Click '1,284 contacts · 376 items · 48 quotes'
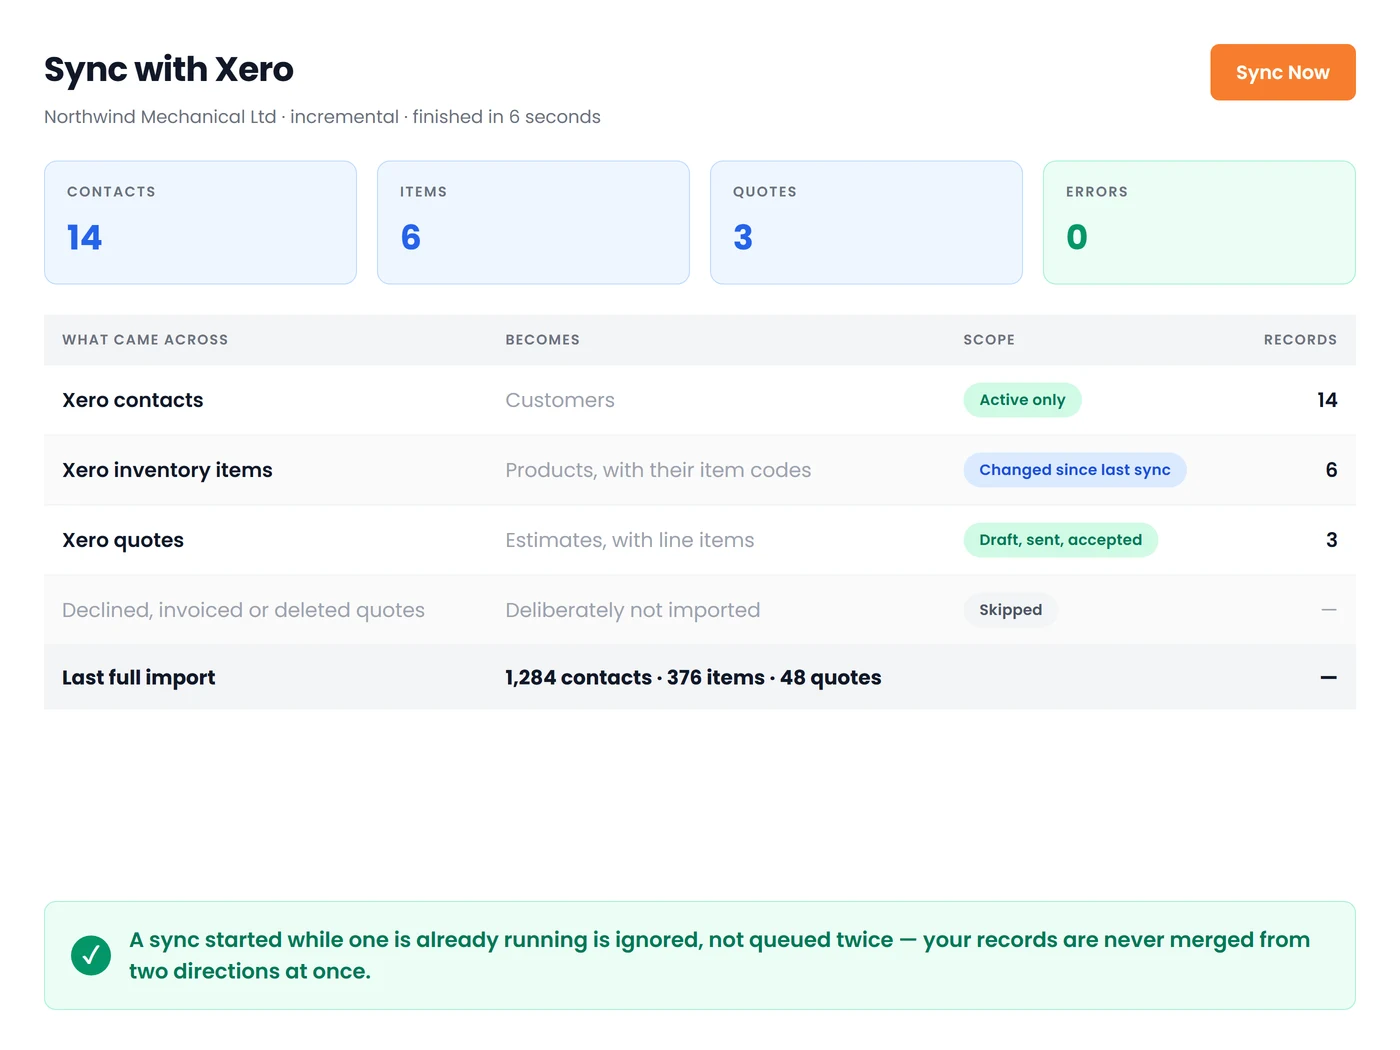 (693, 677)
